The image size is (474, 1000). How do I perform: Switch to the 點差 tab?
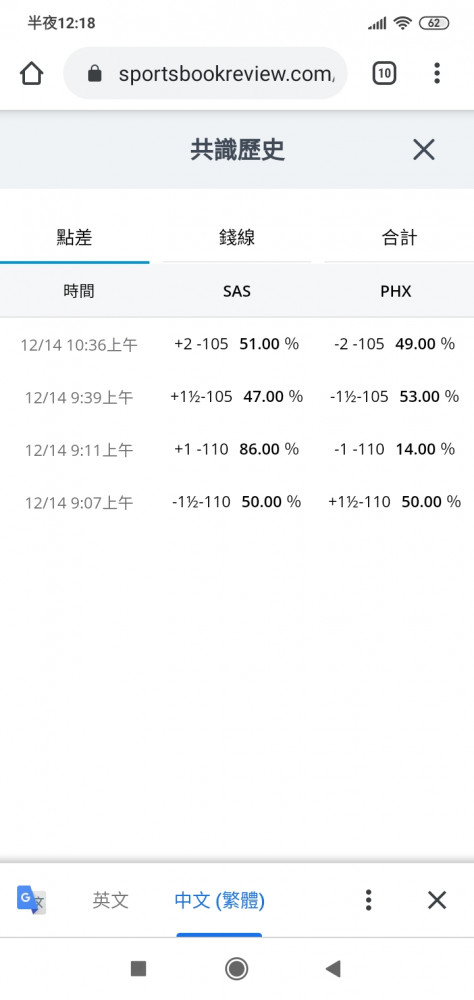[75, 239]
